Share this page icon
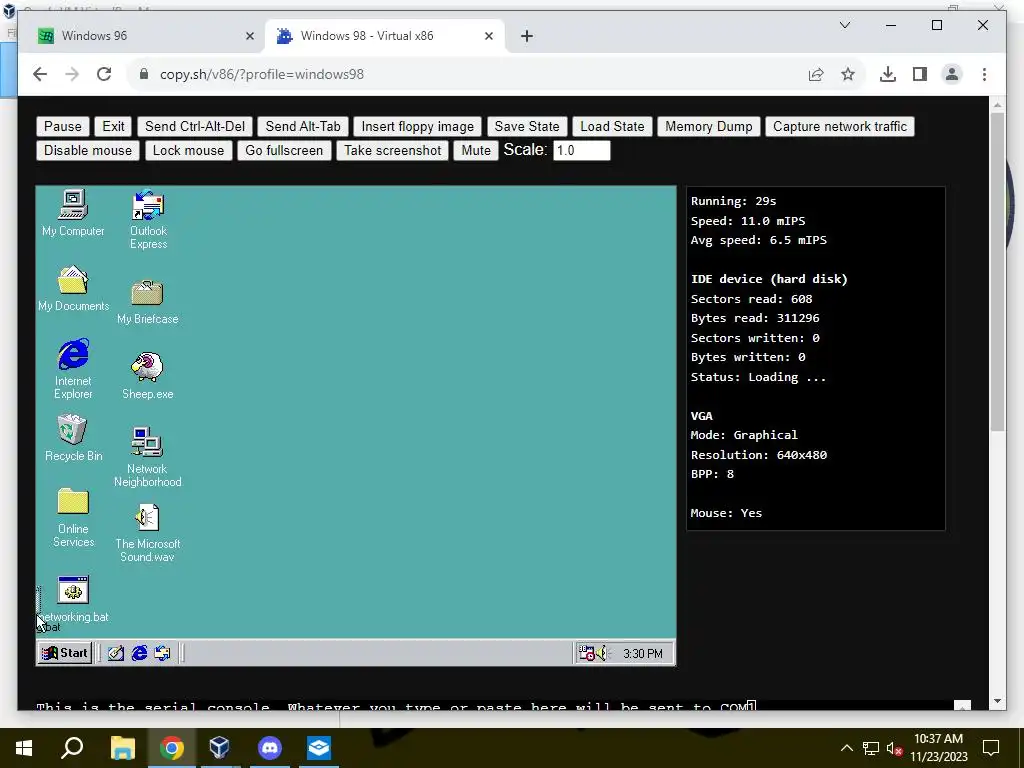The height and width of the screenshot is (768, 1024). pos(816,74)
